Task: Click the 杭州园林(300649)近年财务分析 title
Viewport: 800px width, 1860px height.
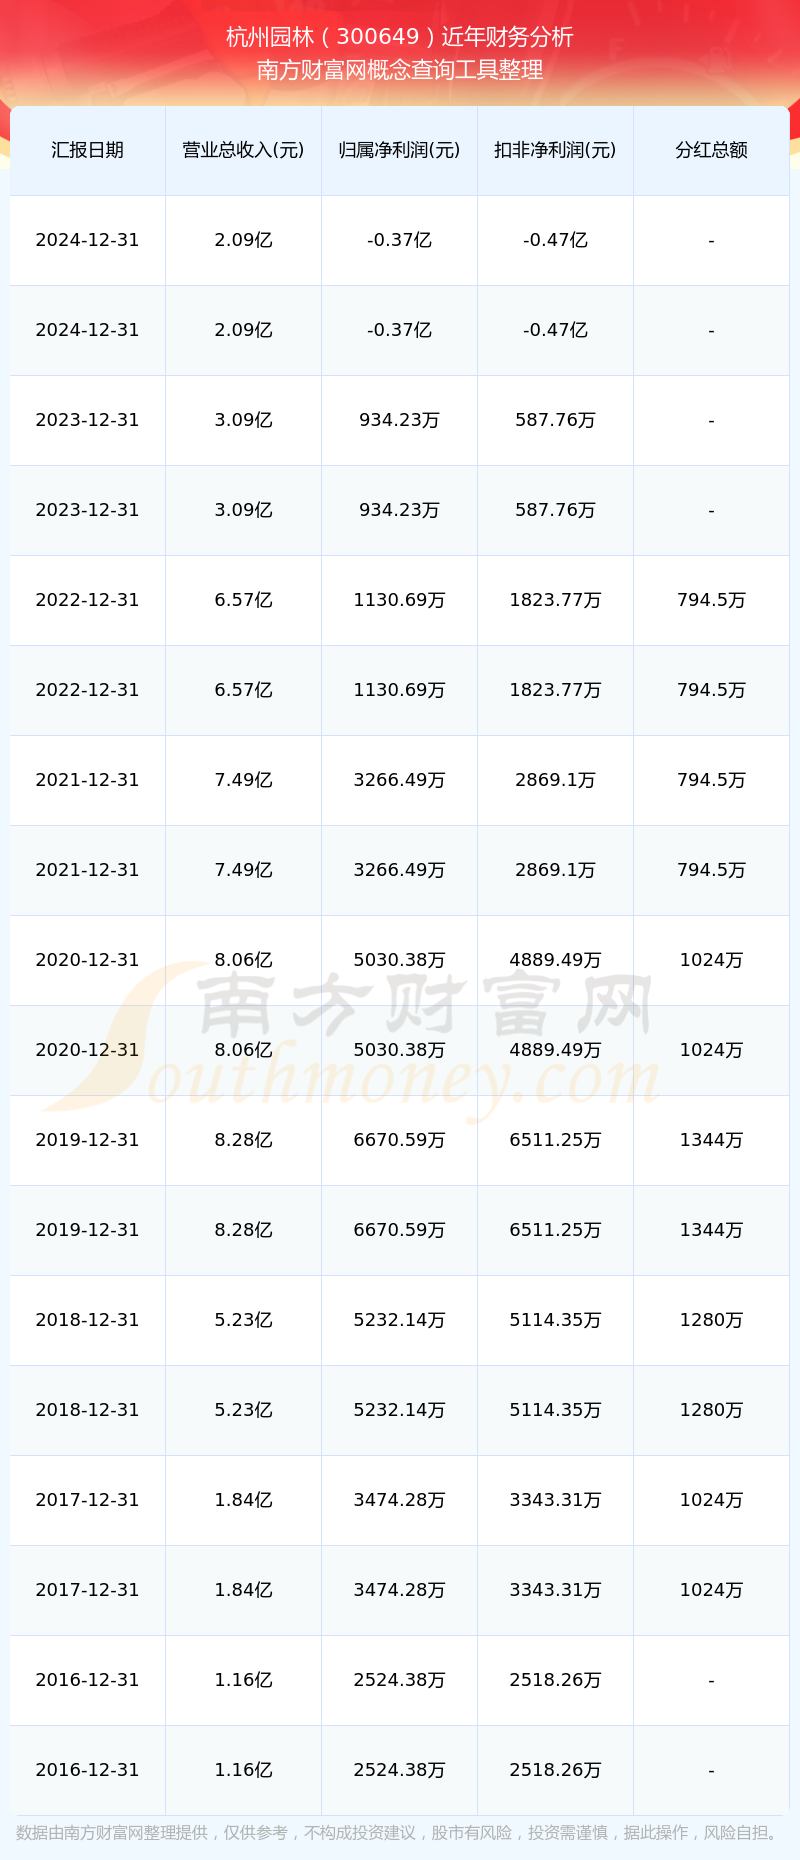Action: 400,37
